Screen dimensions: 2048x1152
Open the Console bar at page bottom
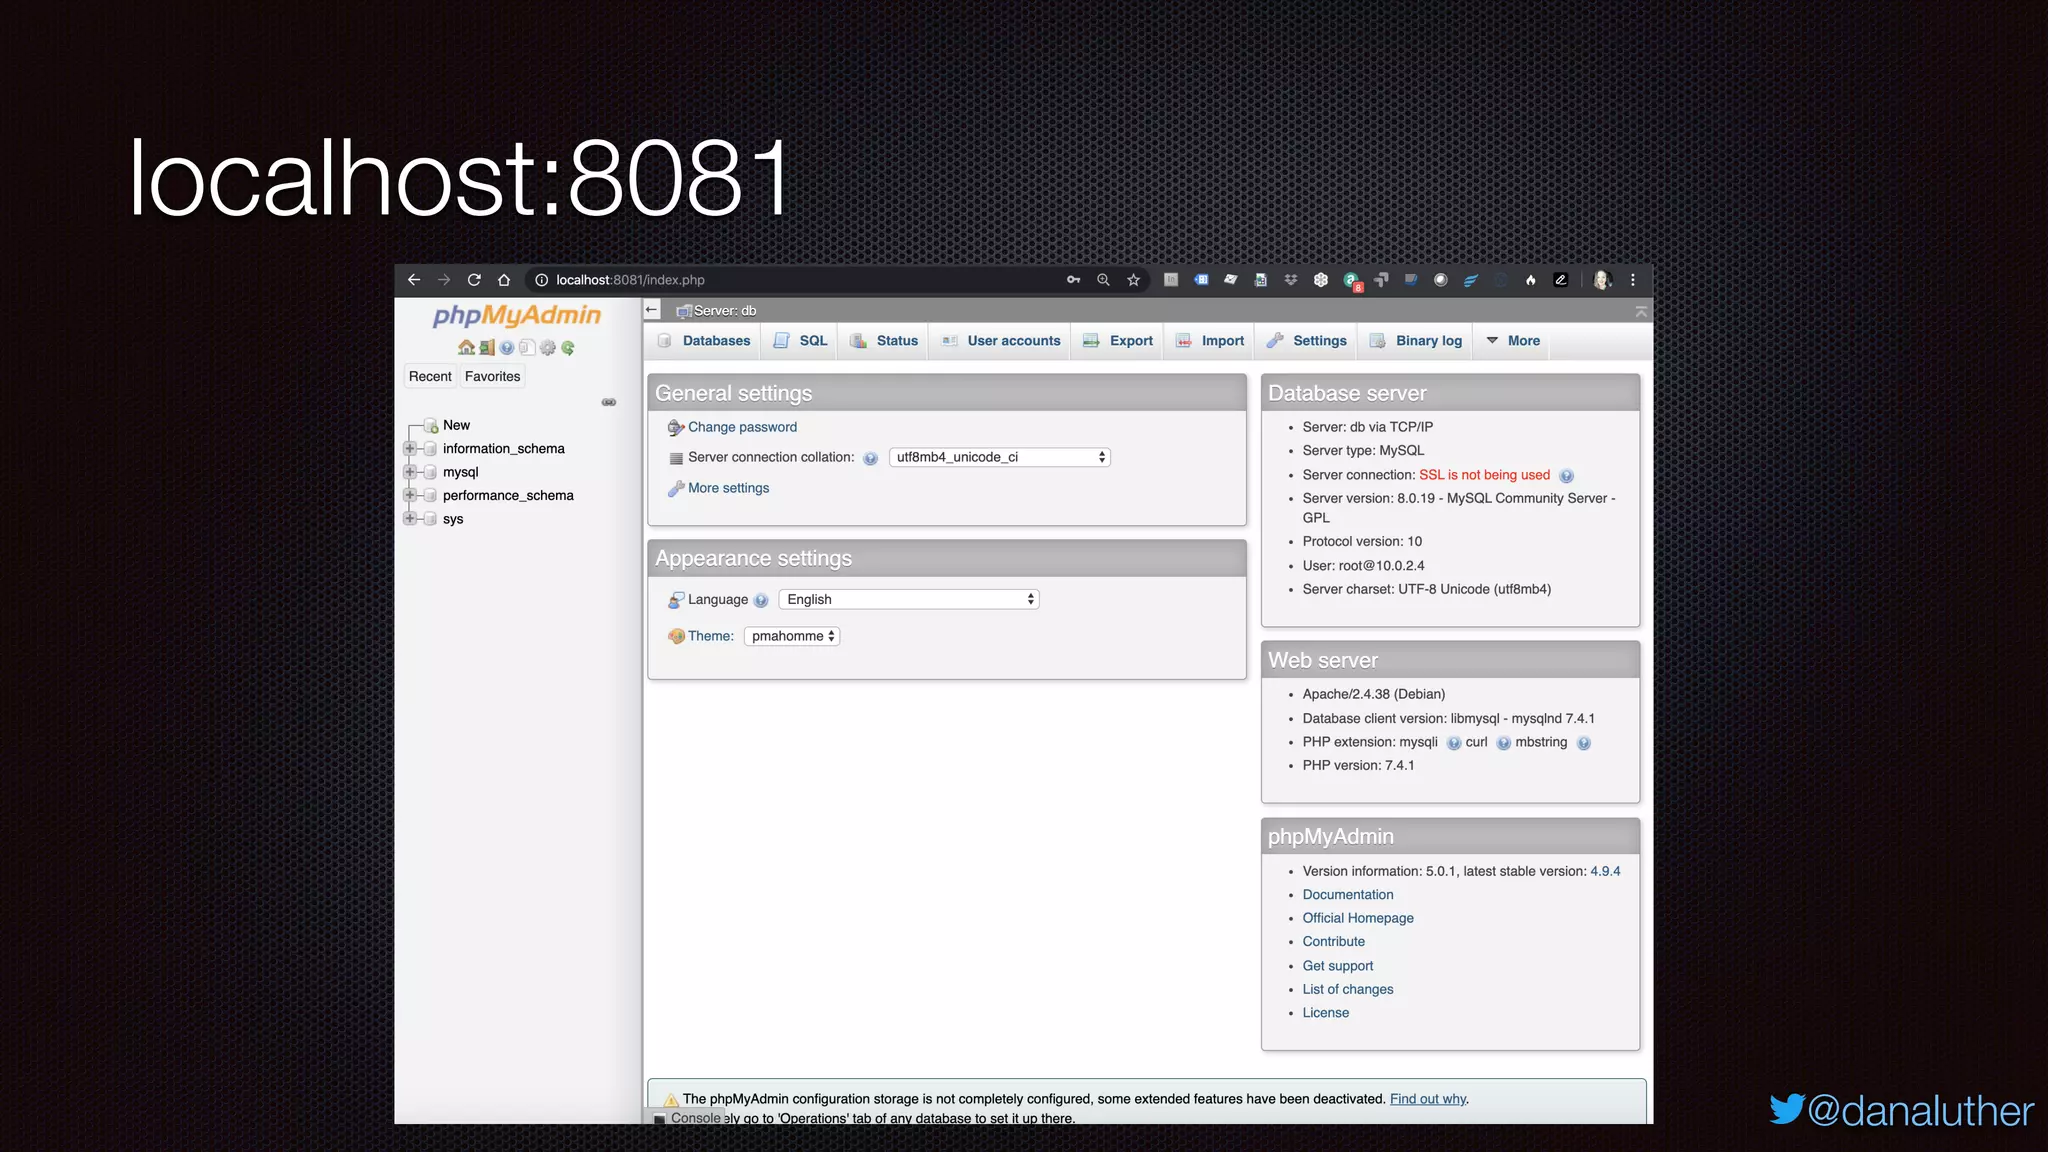click(x=687, y=1118)
